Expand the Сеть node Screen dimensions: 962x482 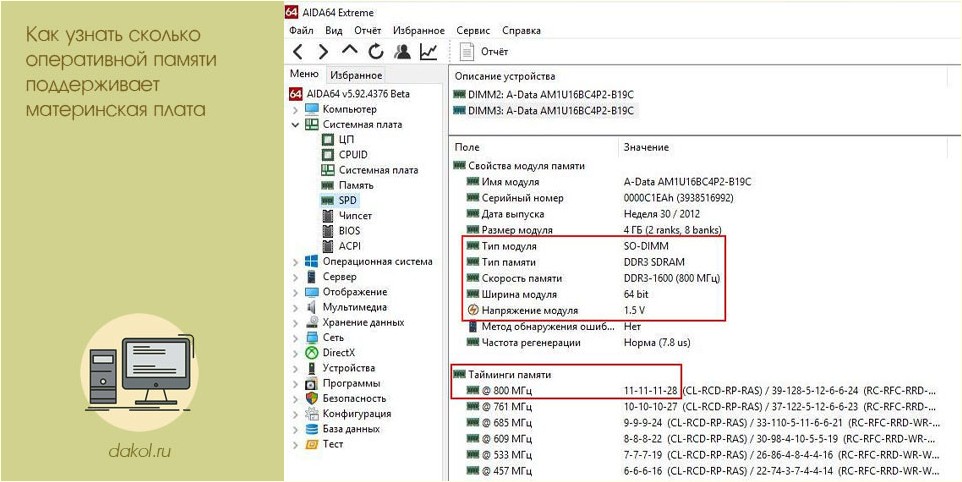click(296, 338)
